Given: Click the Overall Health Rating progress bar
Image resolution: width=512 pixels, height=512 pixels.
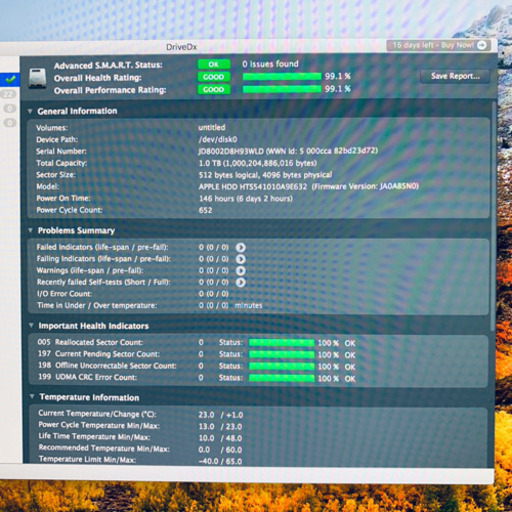Looking at the screenshot, I should pyautogui.click(x=282, y=77).
